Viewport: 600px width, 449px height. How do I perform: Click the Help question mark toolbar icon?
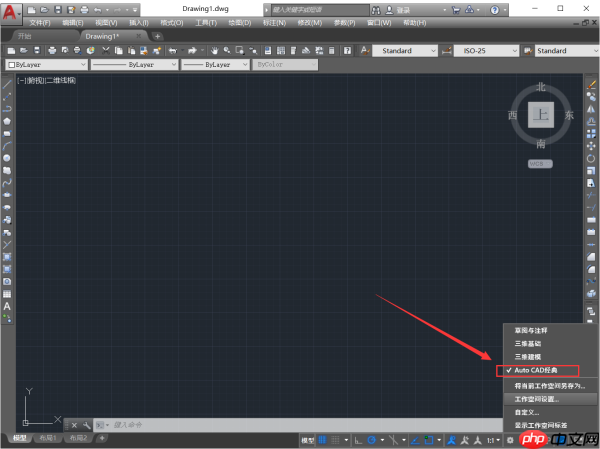347,51
